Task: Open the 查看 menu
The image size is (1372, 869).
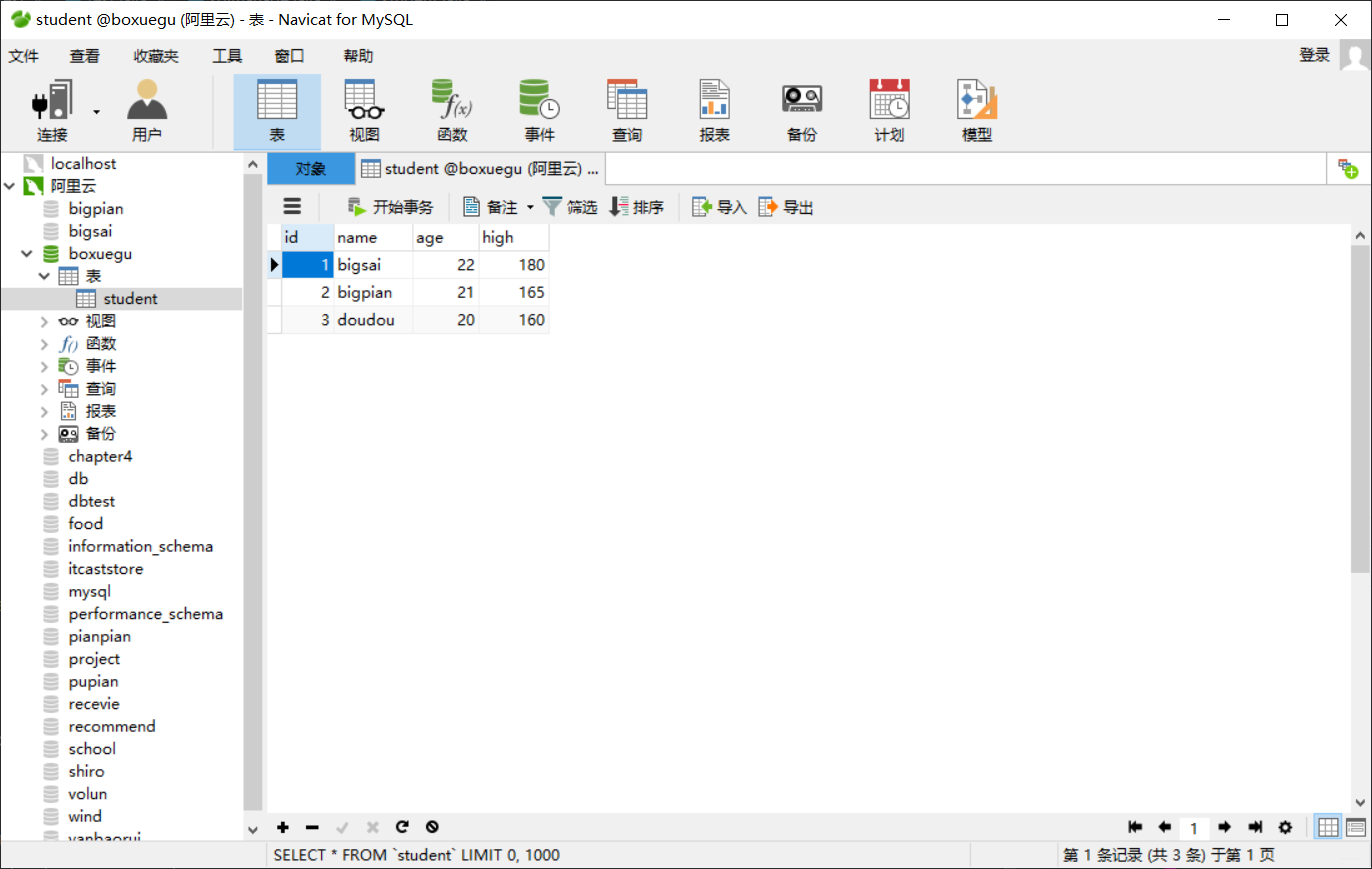Action: [x=85, y=56]
